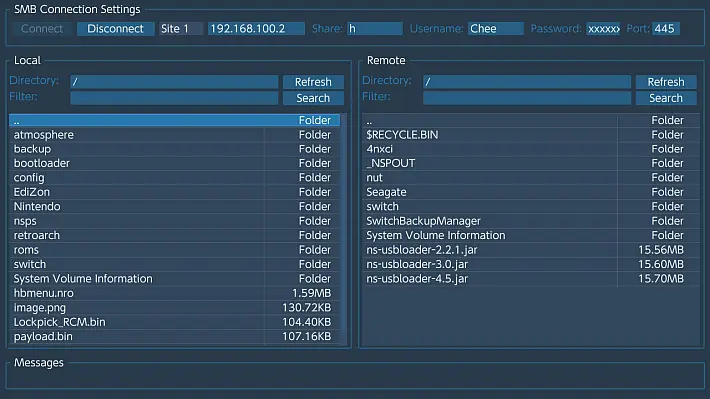Select the nut folder in Remote

point(530,178)
